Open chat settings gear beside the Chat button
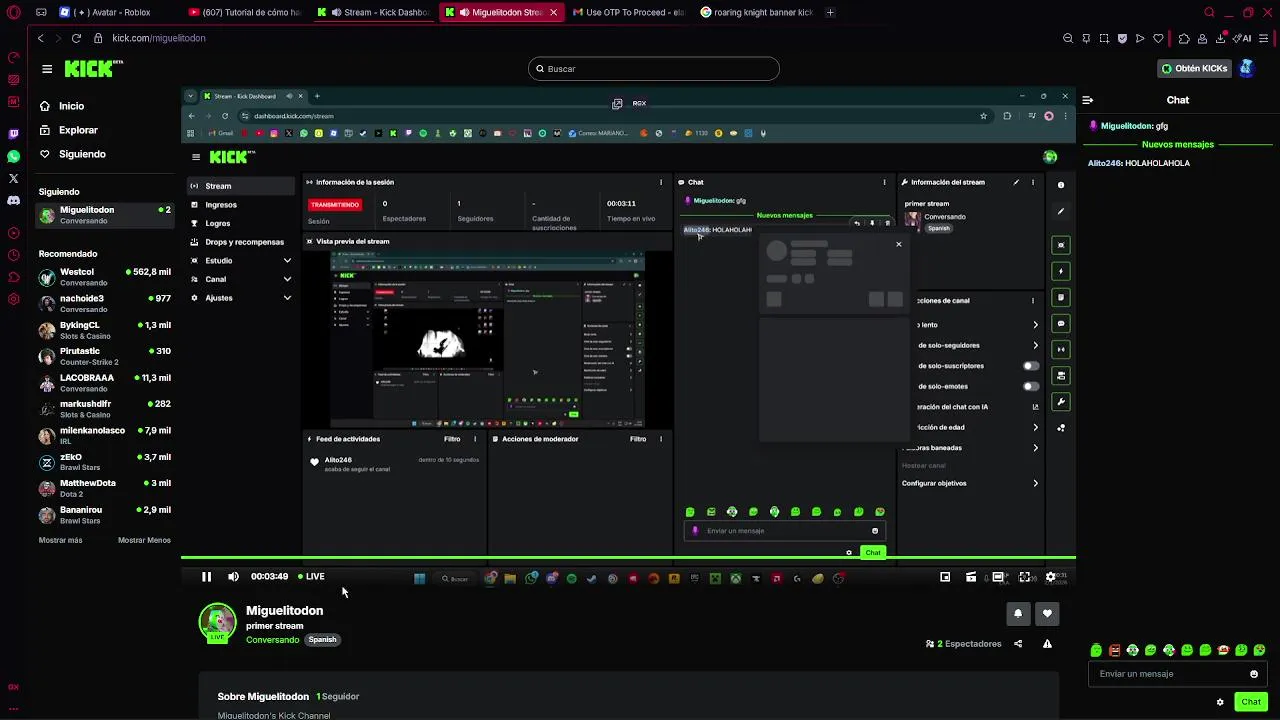 tap(1220, 702)
